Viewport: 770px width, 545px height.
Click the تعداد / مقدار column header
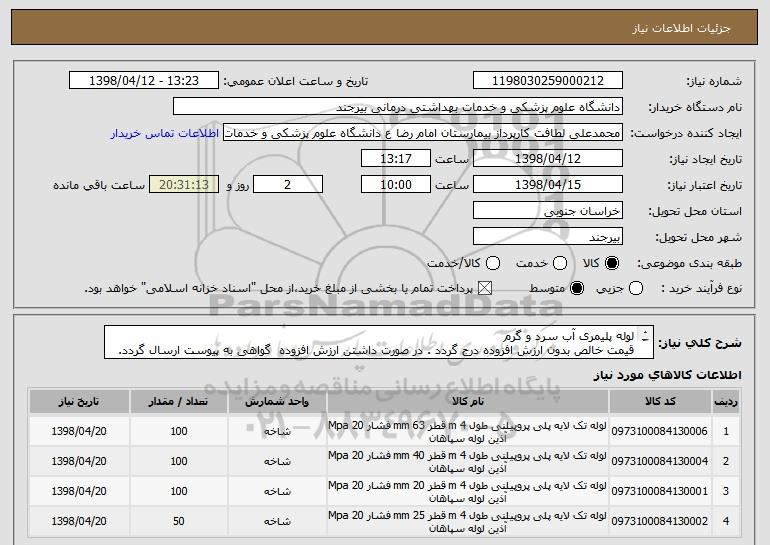[x=179, y=402]
